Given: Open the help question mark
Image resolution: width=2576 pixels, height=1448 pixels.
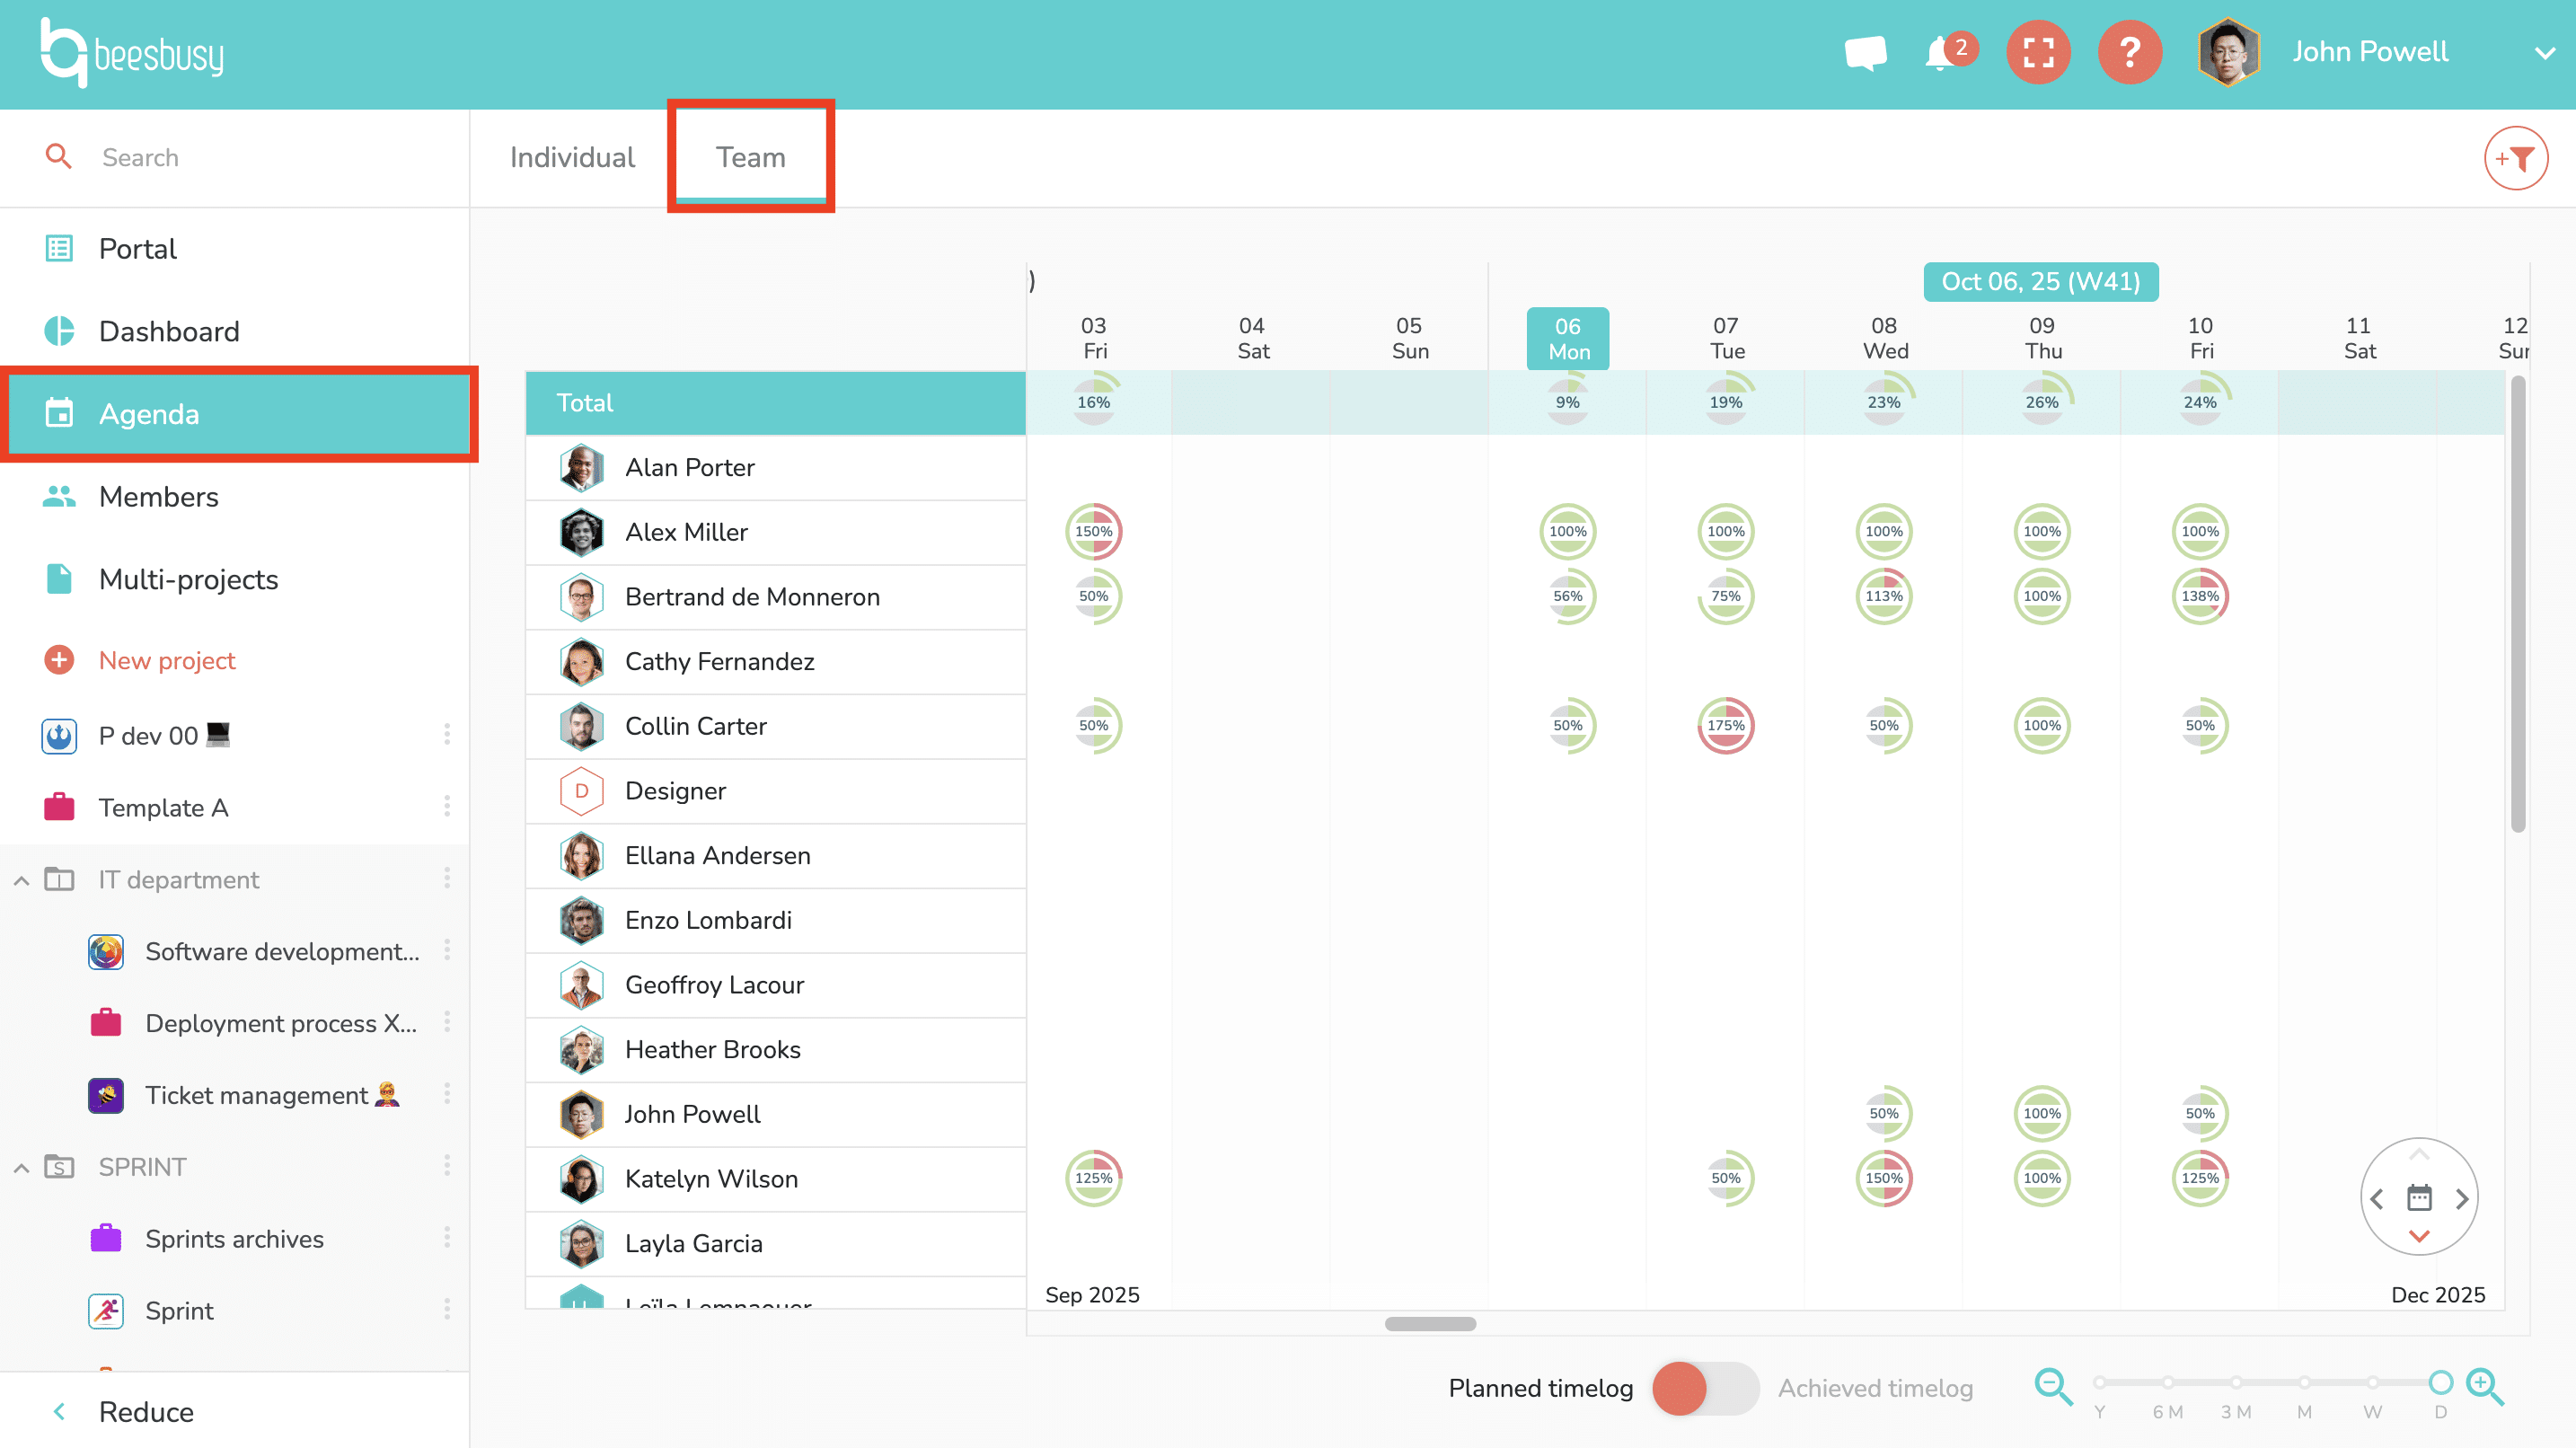Looking at the screenshot, I should coord(2130,52).
